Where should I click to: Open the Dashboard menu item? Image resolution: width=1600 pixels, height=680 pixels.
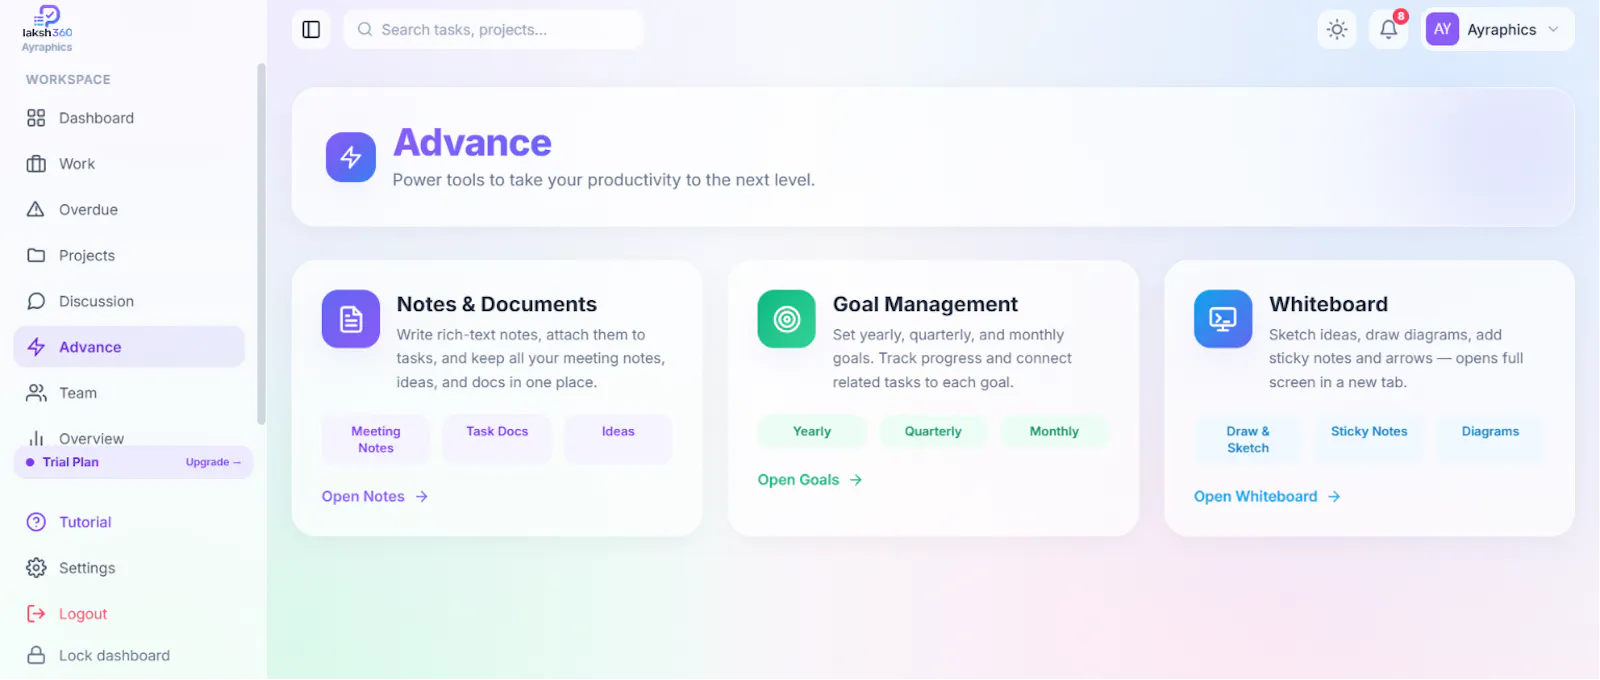(129, 118)
